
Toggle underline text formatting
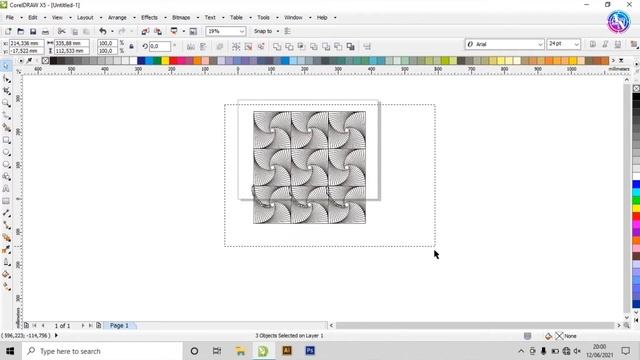click(x=618, y=44)
